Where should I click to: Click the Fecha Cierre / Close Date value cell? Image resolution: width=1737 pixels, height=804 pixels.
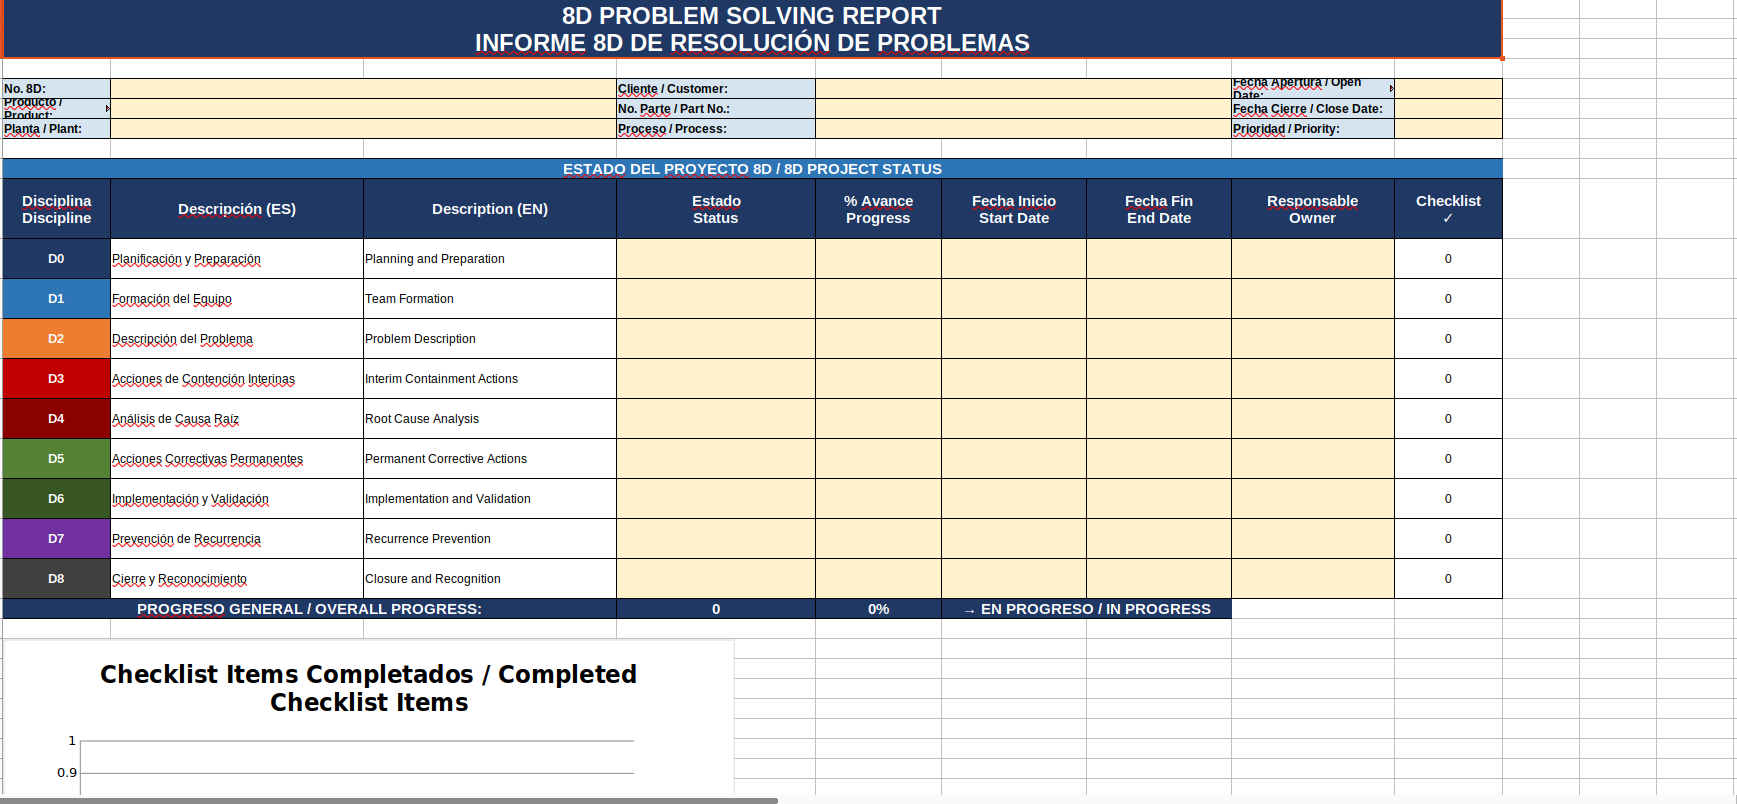tap(1448, 109)
